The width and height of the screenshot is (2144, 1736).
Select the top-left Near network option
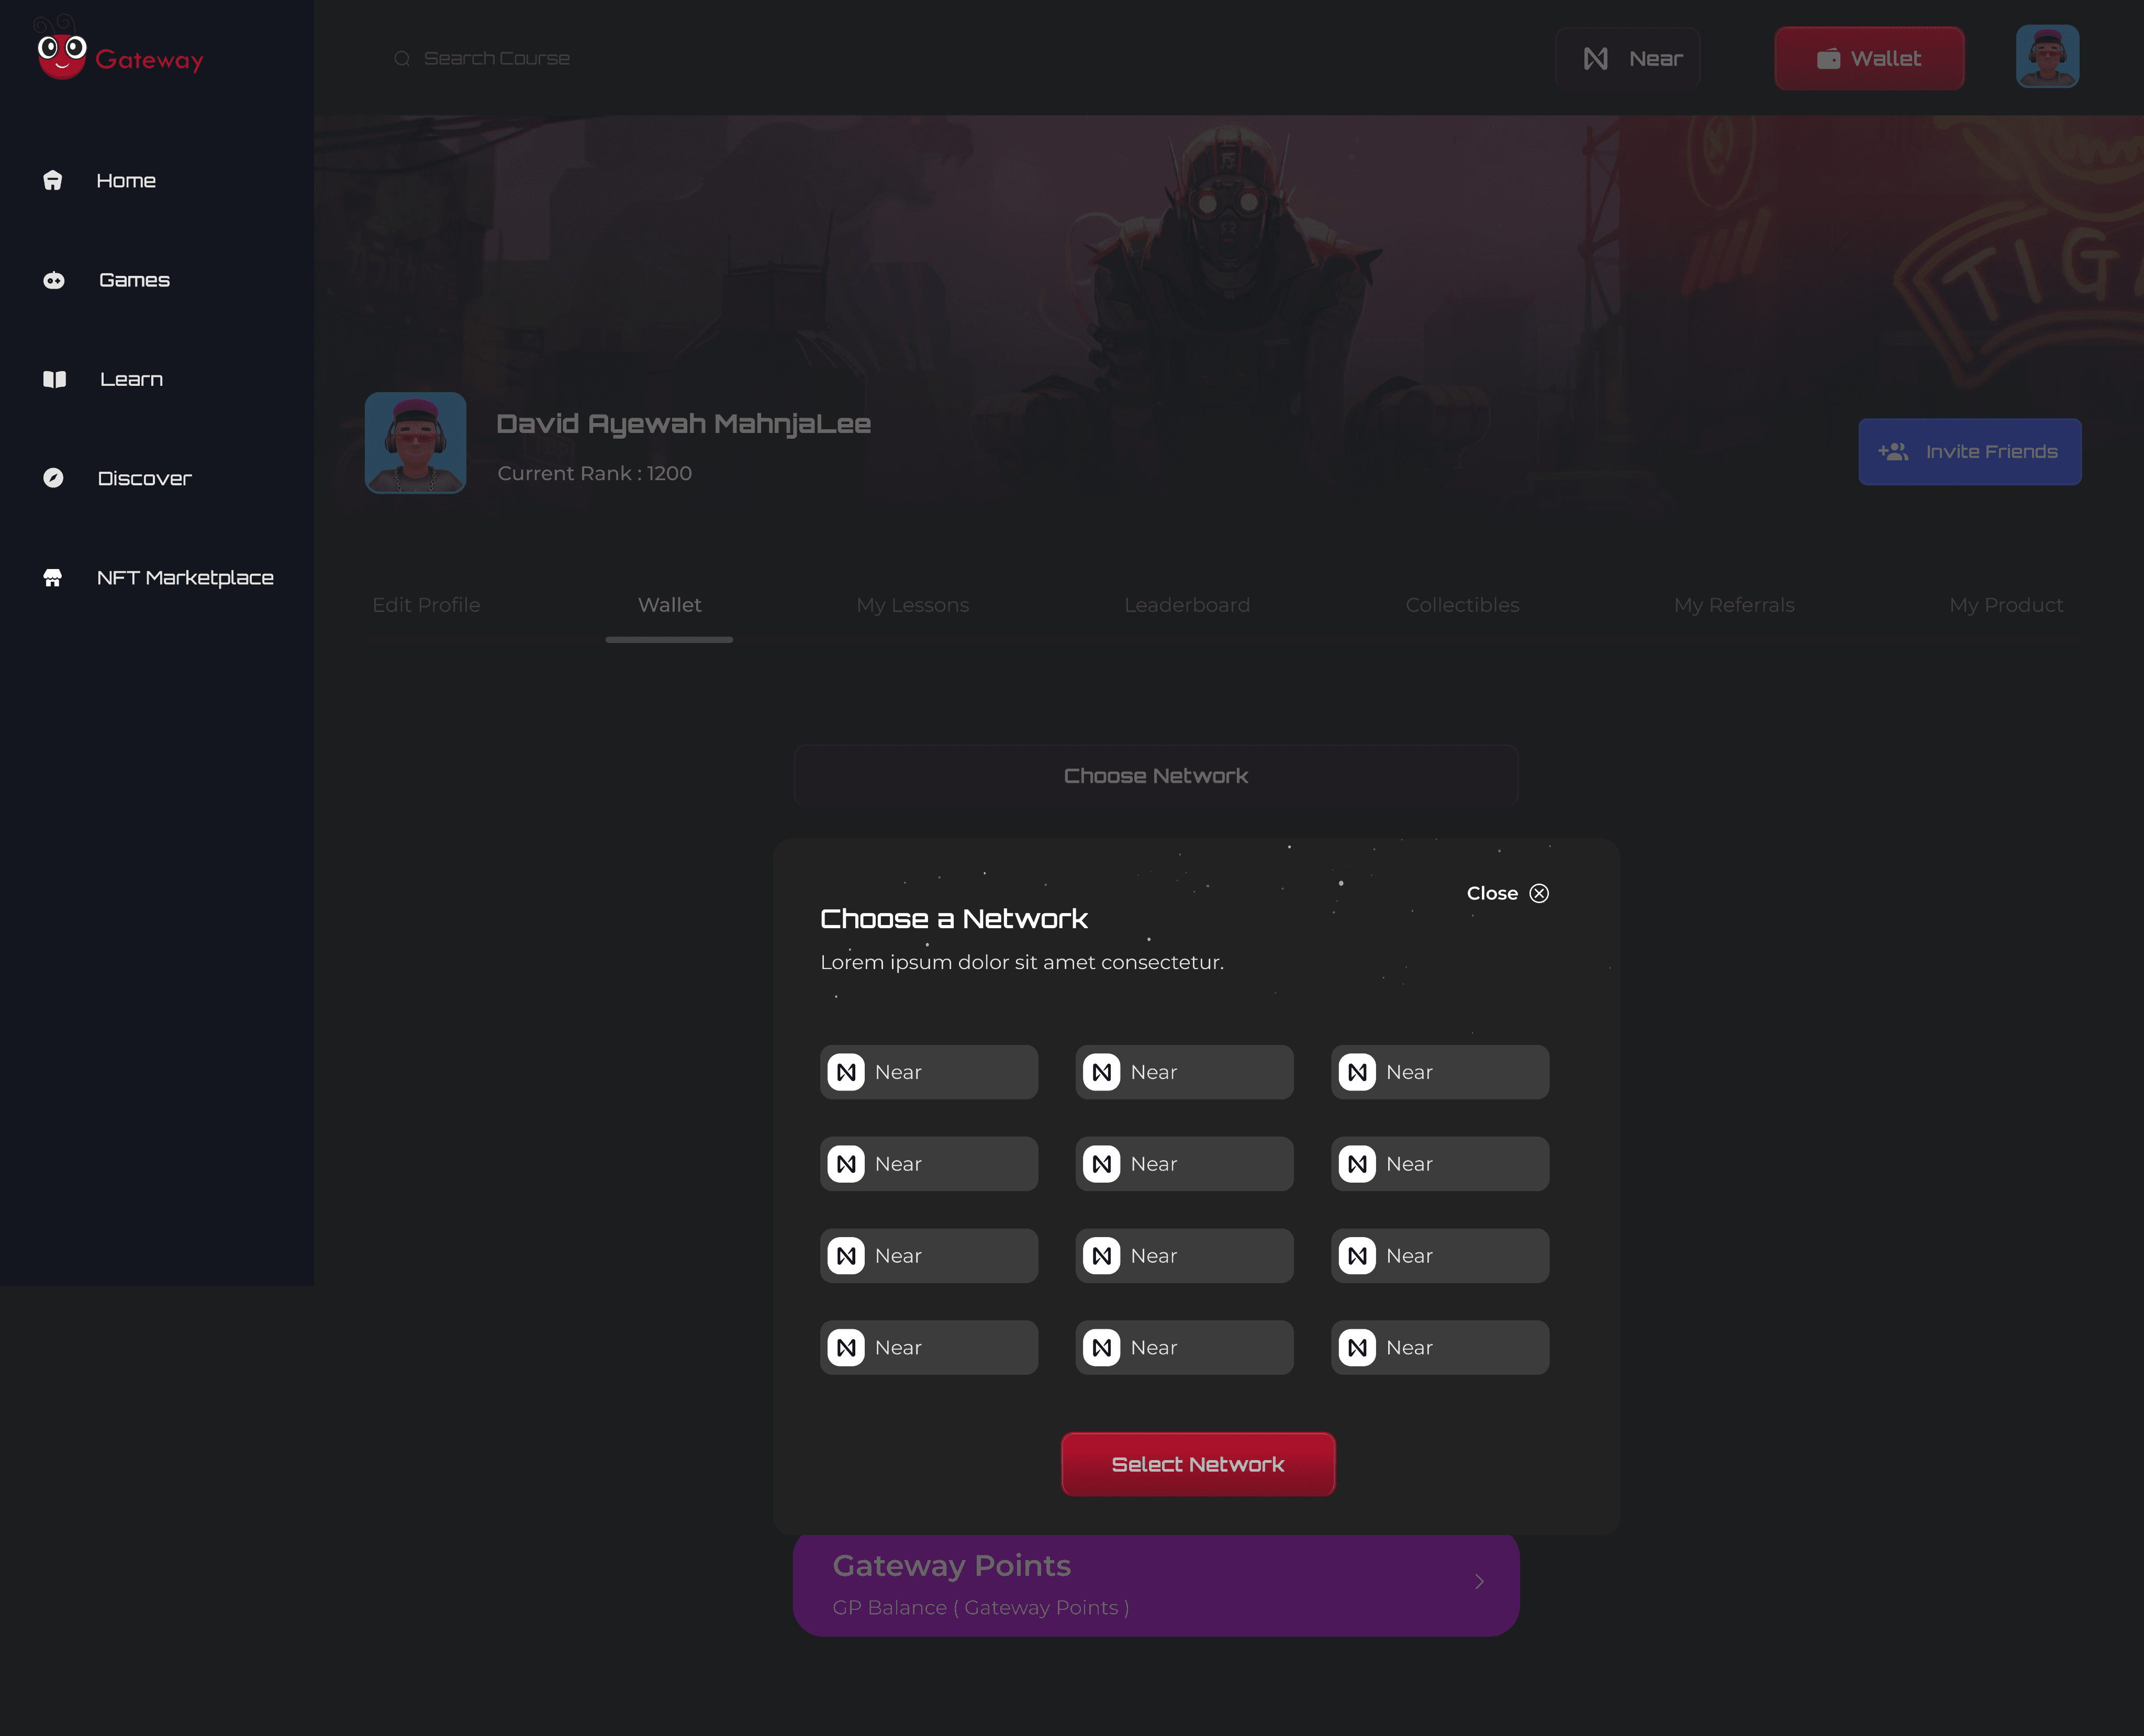928,1072
